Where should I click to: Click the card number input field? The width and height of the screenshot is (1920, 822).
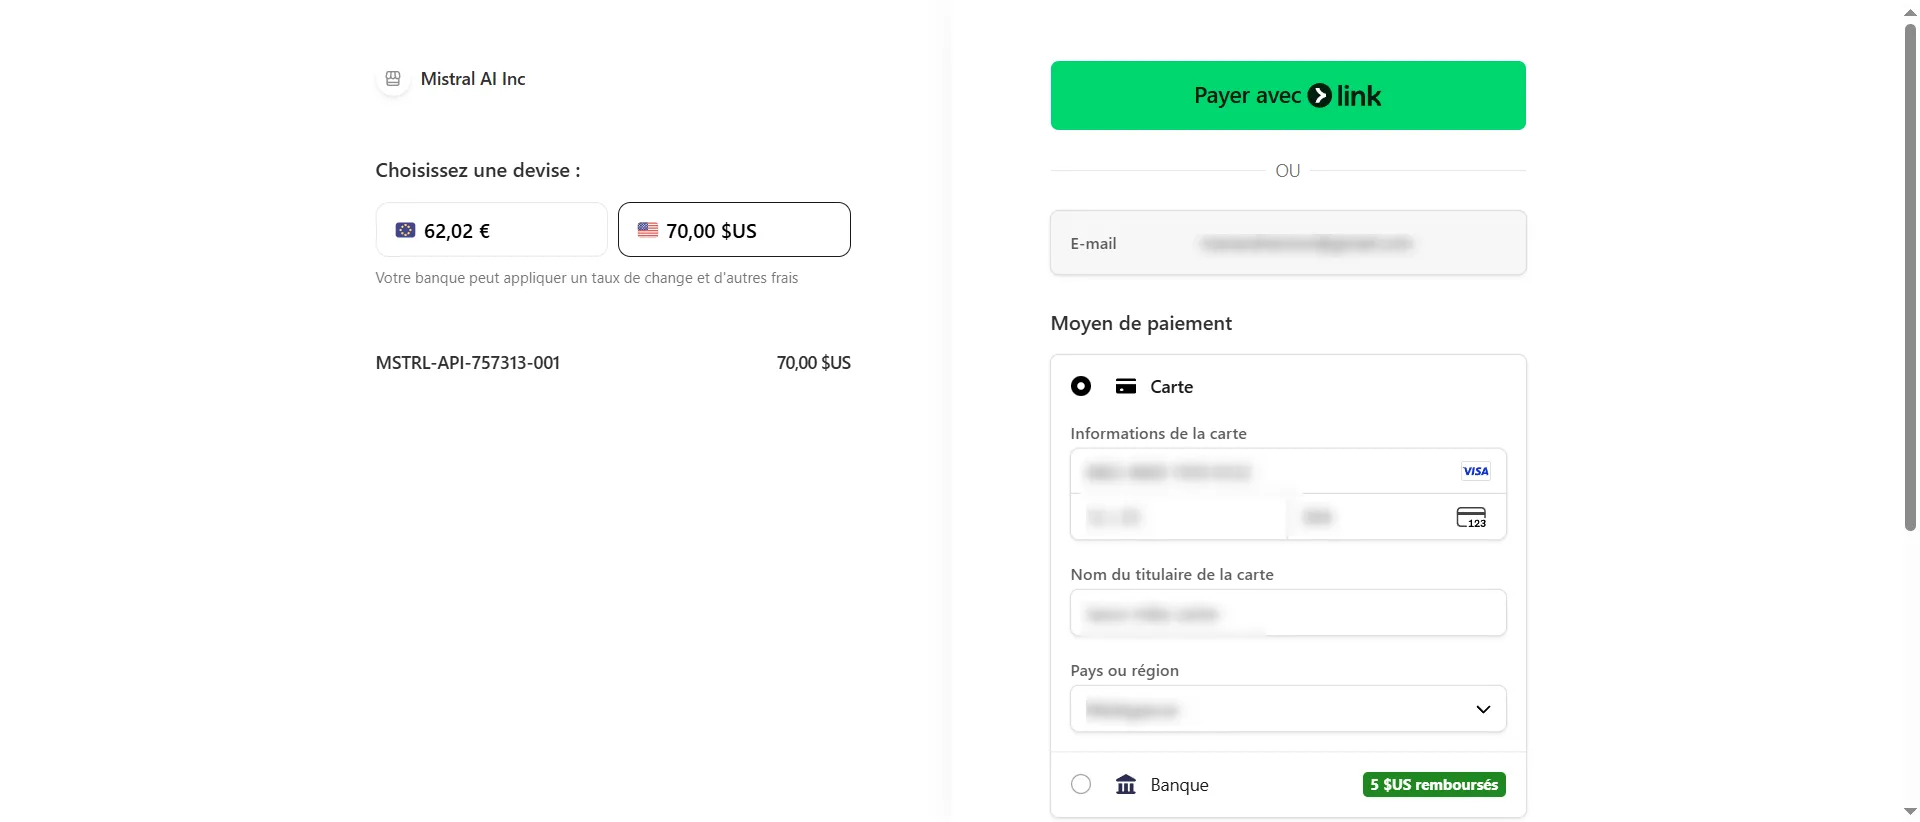pos(1250,471)
